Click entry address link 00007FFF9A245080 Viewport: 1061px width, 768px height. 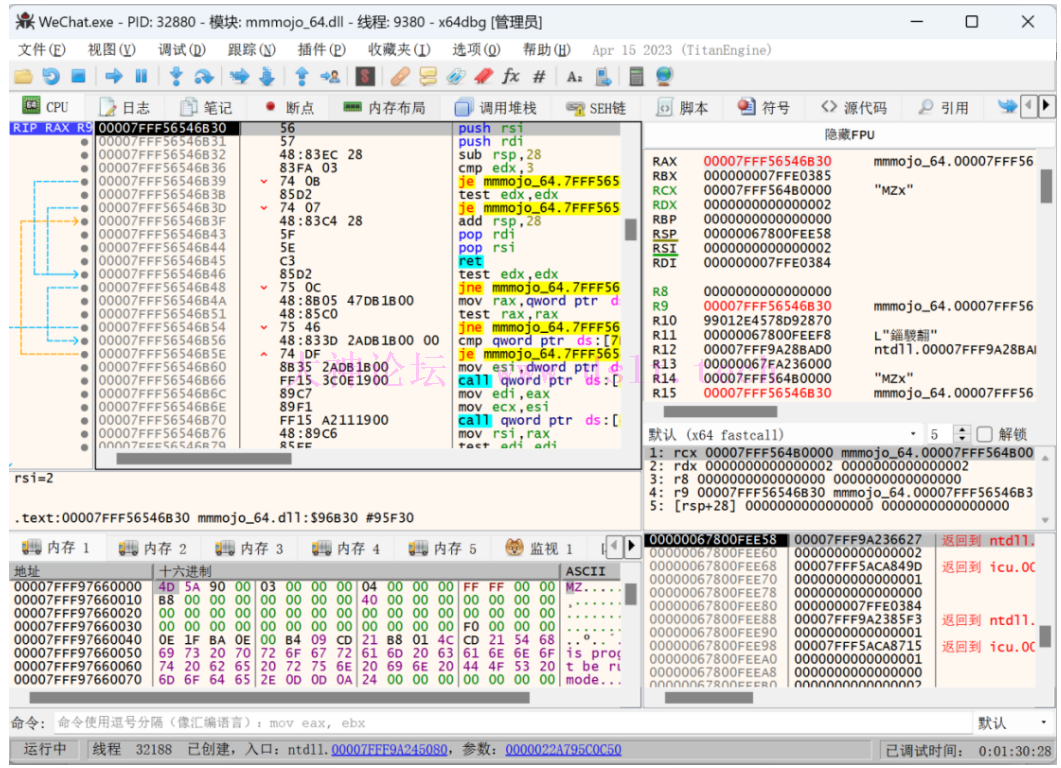389,750
